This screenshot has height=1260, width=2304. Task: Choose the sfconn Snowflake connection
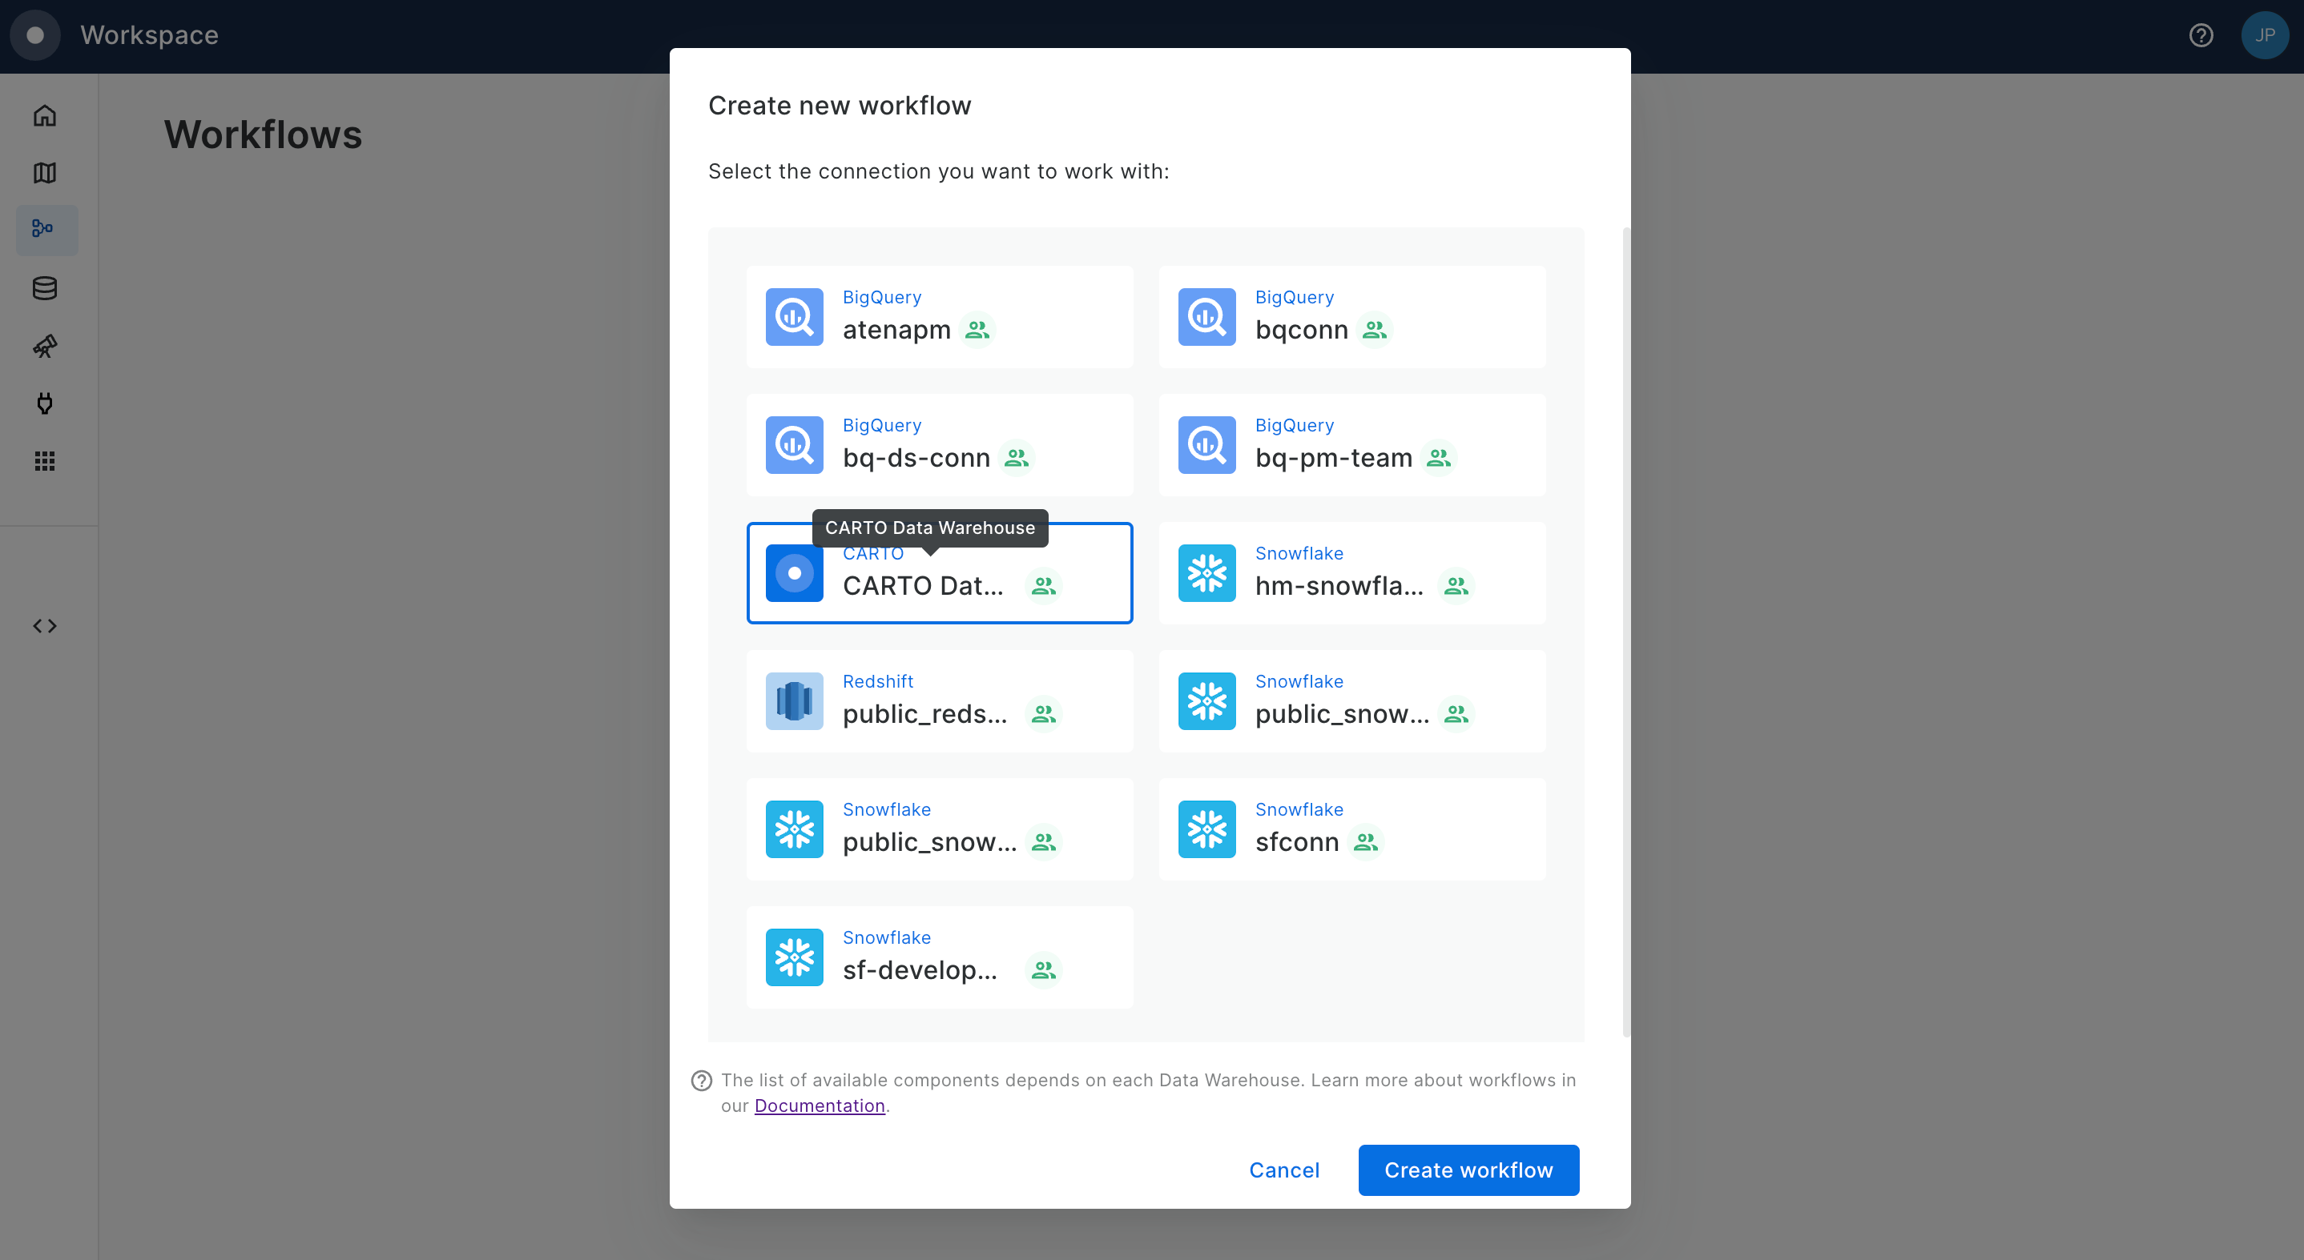pyautogui.click(x=1352, y=829)
